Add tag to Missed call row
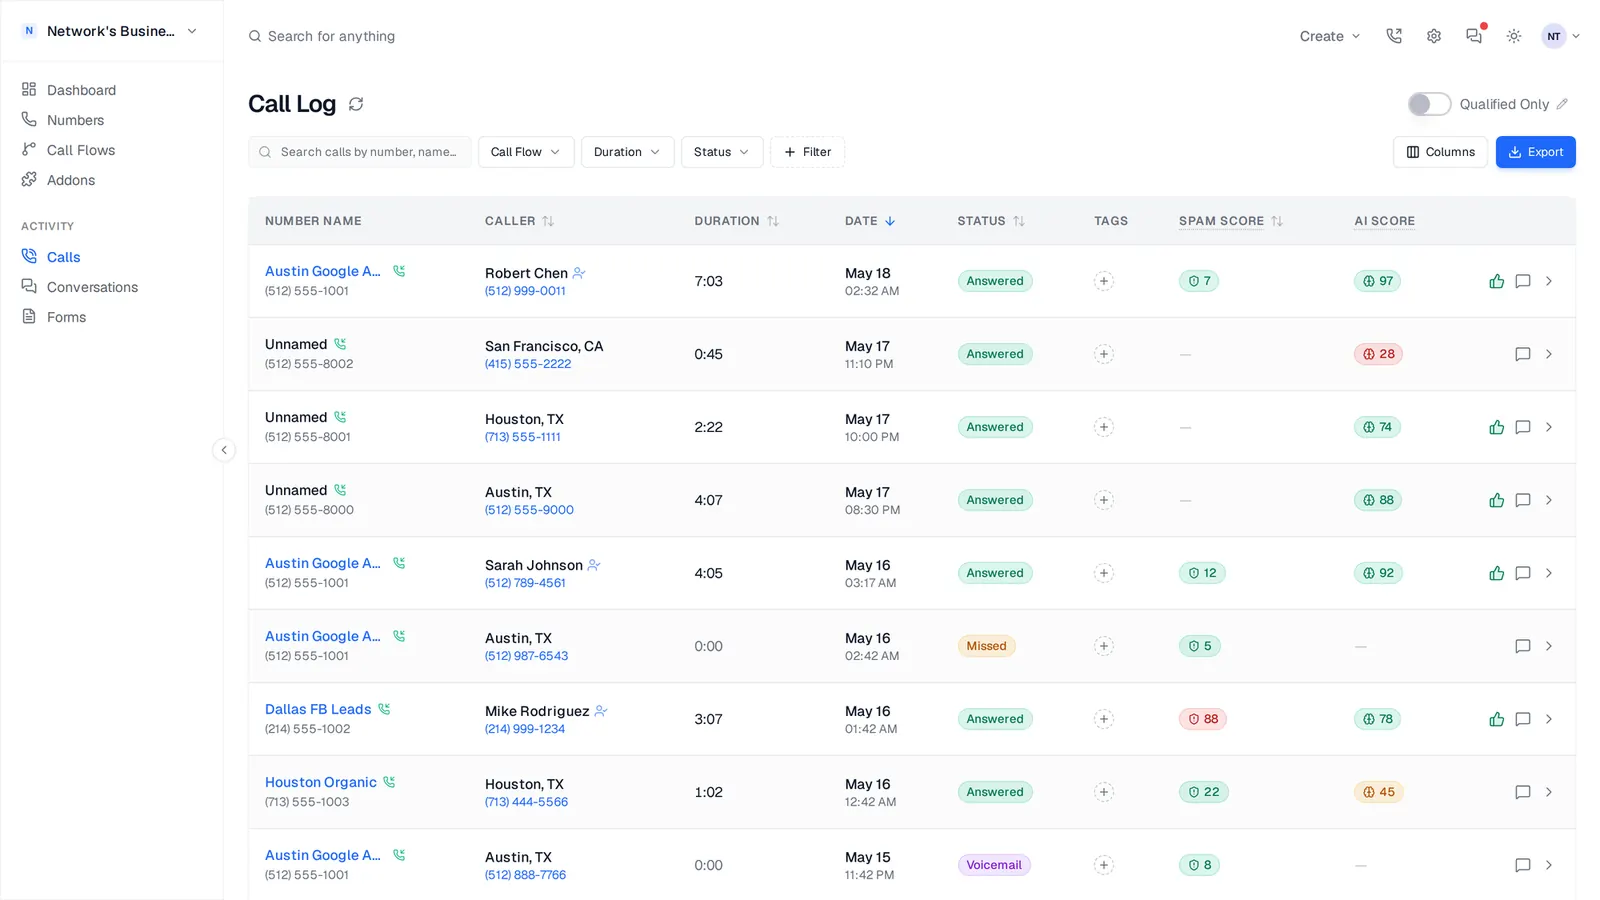The image size is (1600, 900). [x=1103, y=646]
